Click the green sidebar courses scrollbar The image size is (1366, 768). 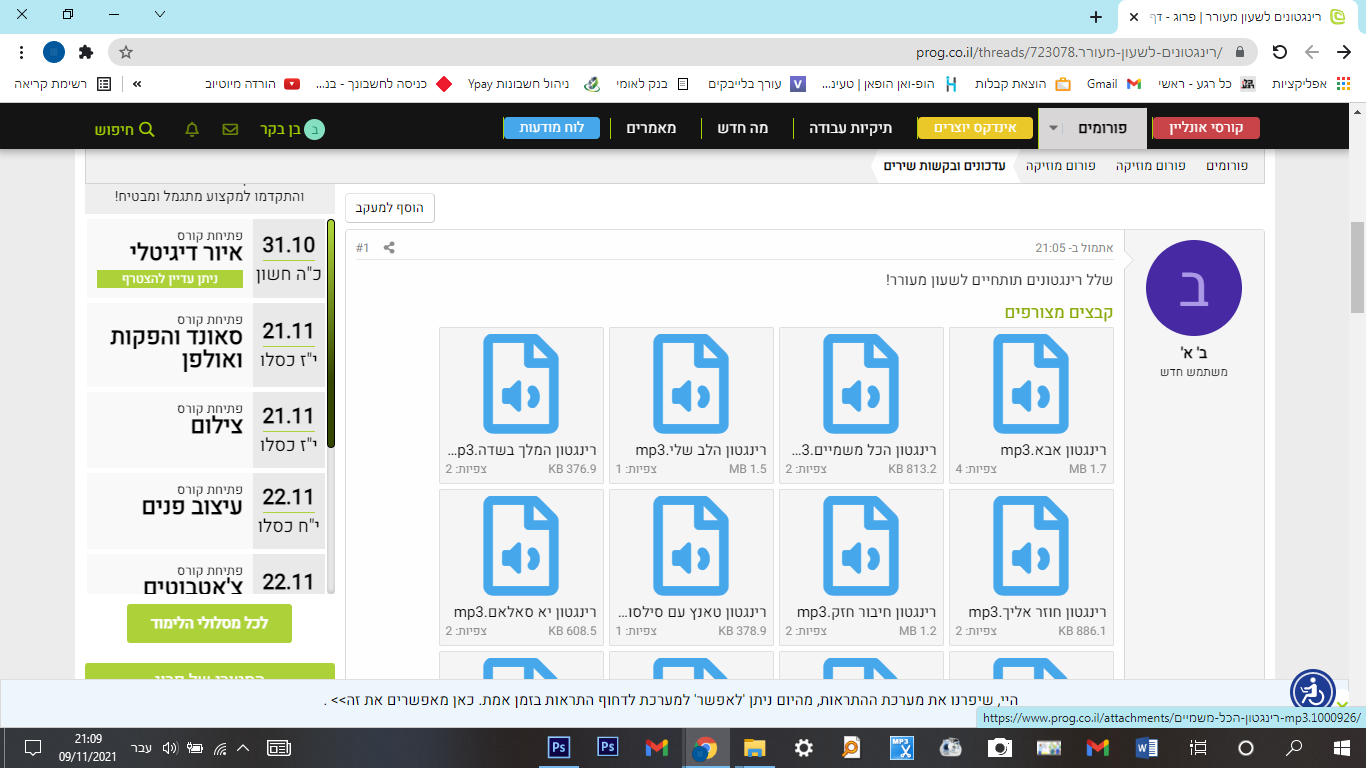point(331,333)
